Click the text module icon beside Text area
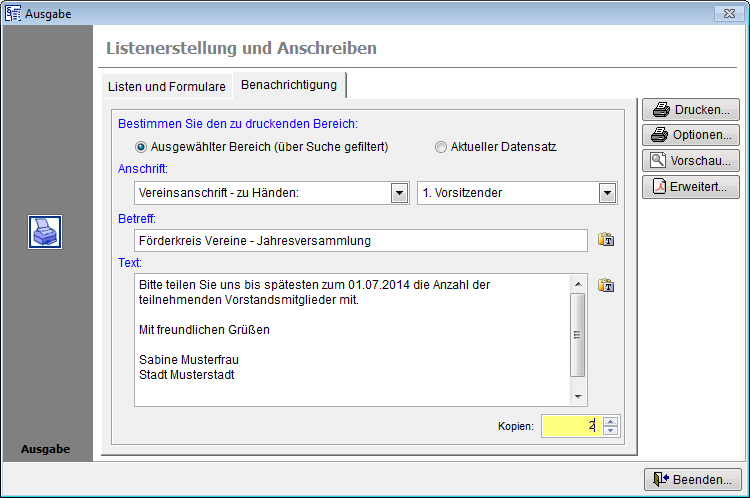Image resolution: width=750 pixels, height=498 pixels. point(605,286)
